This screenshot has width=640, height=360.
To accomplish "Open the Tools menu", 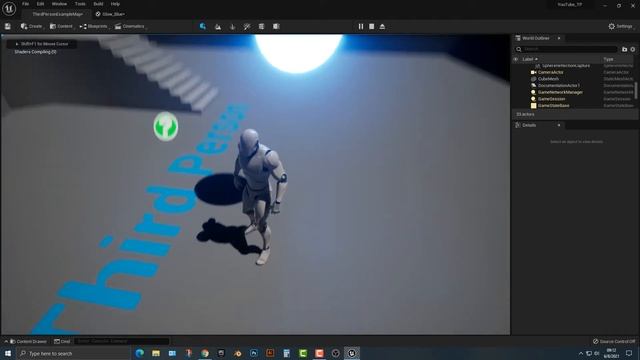I will point(80,4).
